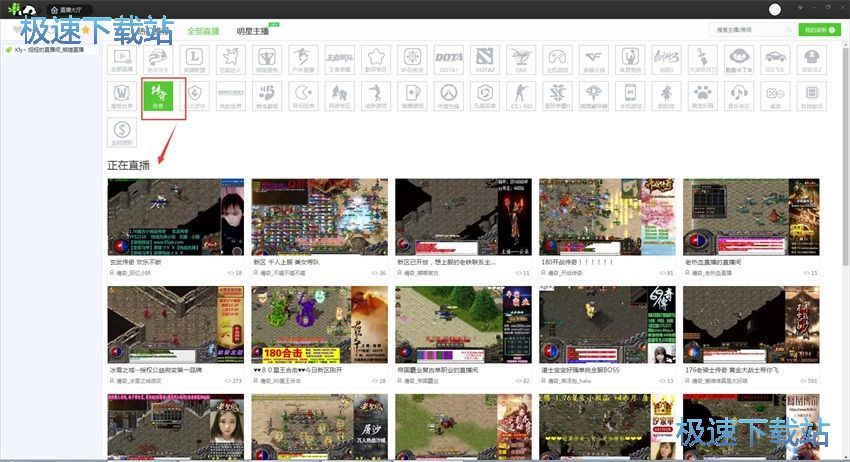Screen dimensions: 850x462
Task: Open the 新区已开放 stream thumbnail
Action: (463, 217)
